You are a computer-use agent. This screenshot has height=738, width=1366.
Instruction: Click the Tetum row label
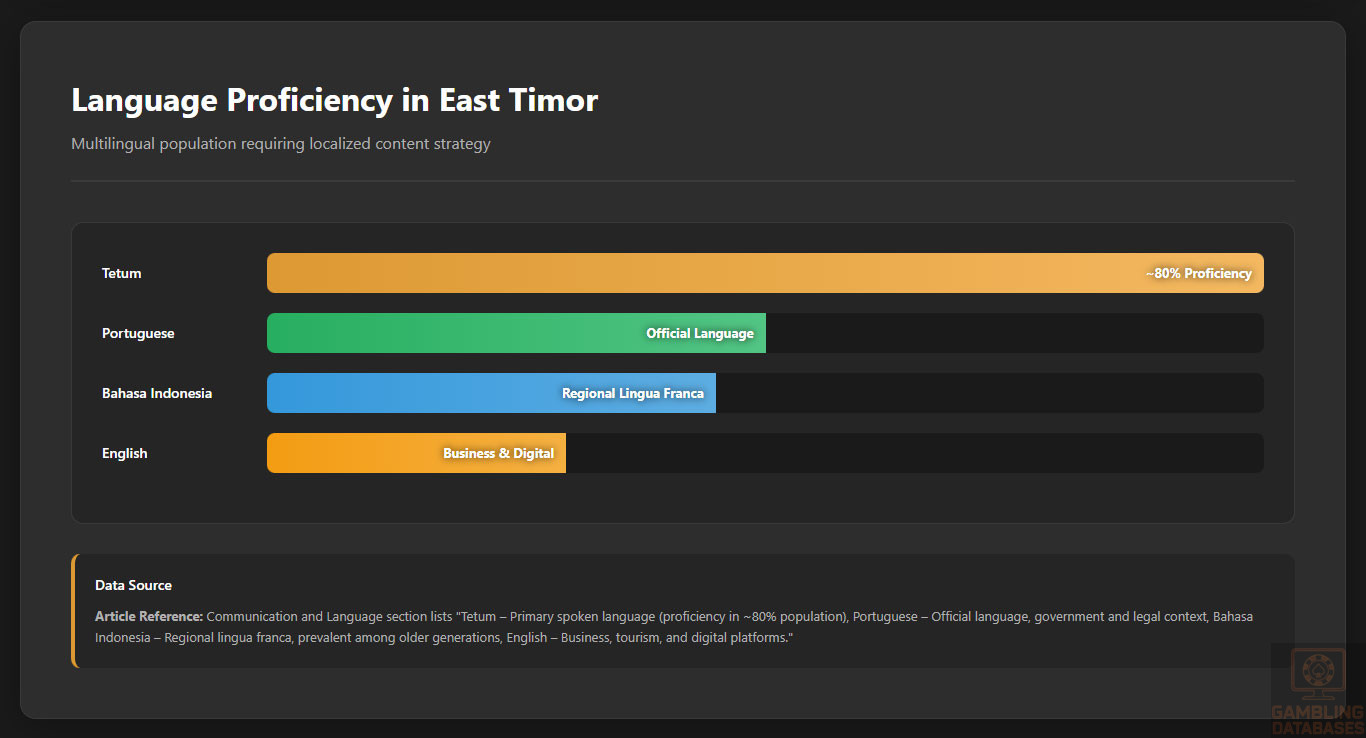pos(122,273)
